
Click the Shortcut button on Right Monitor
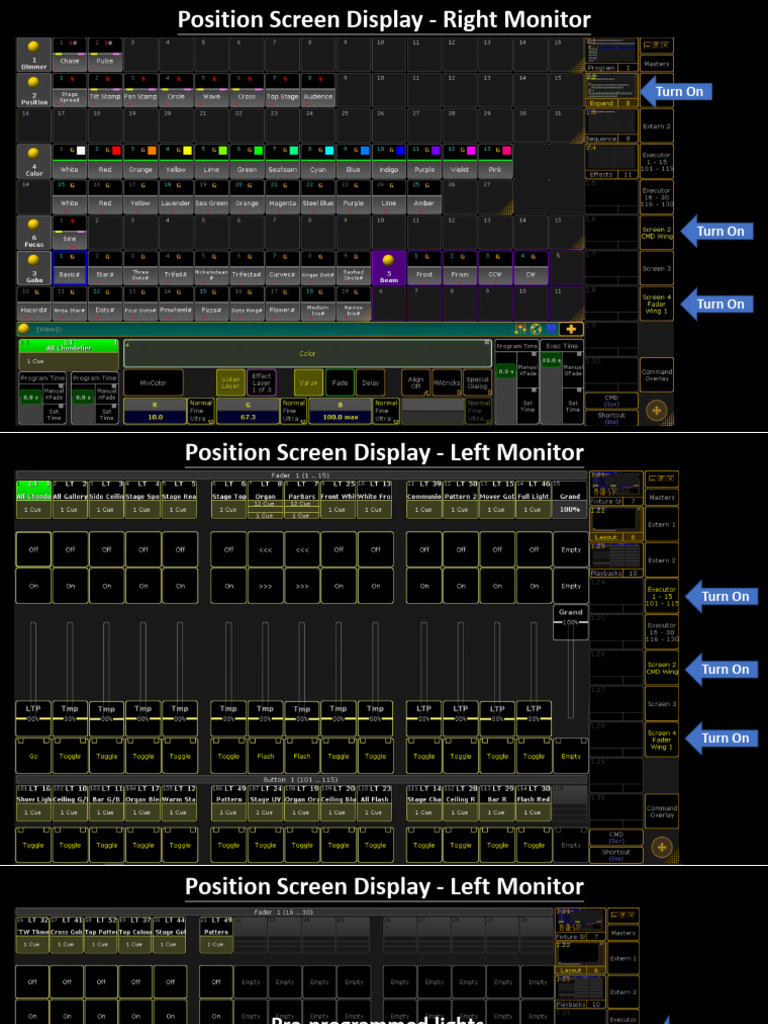click(611, 418)
